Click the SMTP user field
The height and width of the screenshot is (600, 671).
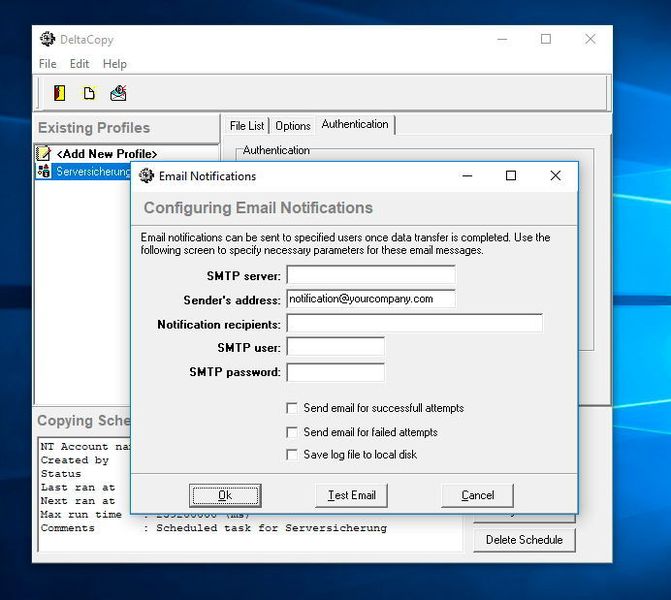point(336,347)
